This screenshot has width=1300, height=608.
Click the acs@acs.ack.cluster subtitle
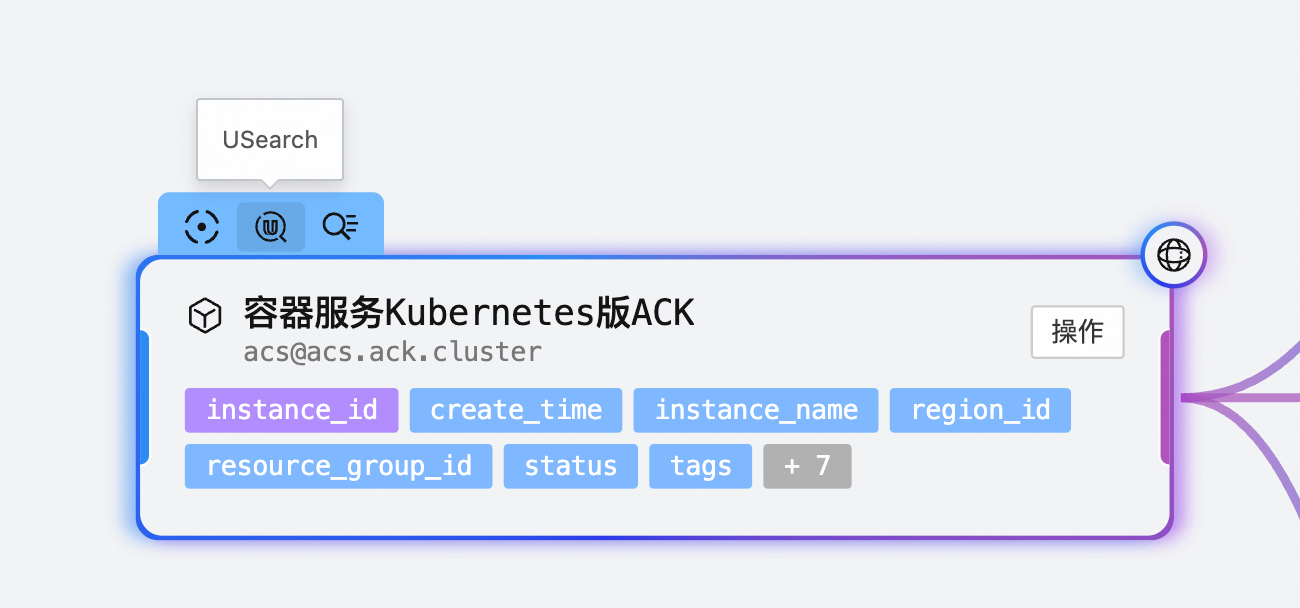[x=393, y=352]
